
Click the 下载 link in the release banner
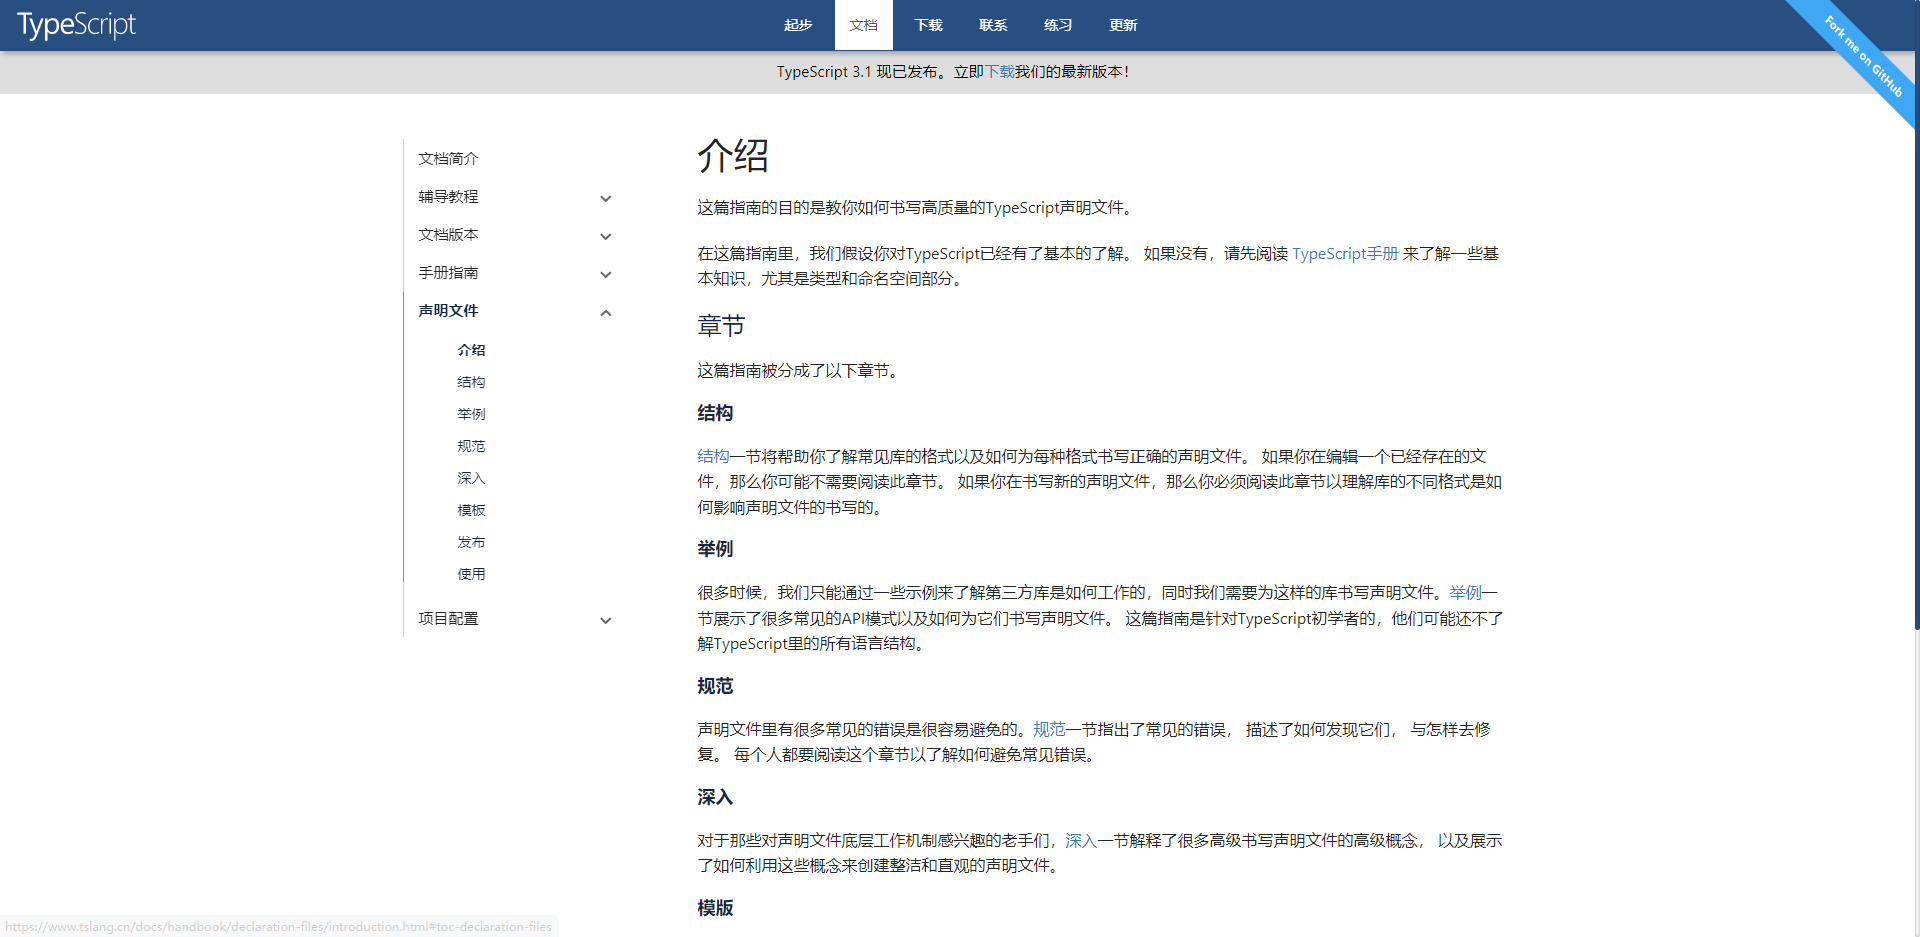pos(1000,72)
